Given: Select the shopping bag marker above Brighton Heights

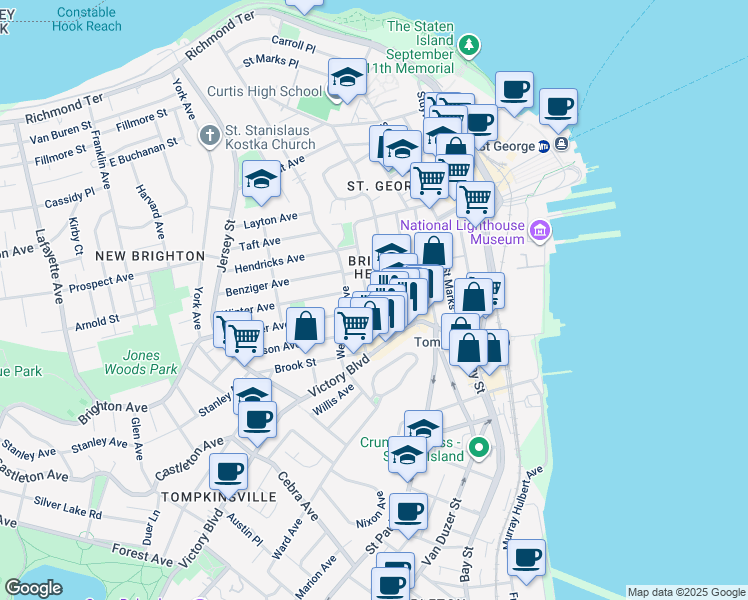Looking at the screenshot, I should pyautogui.click(x=433, y=251).
